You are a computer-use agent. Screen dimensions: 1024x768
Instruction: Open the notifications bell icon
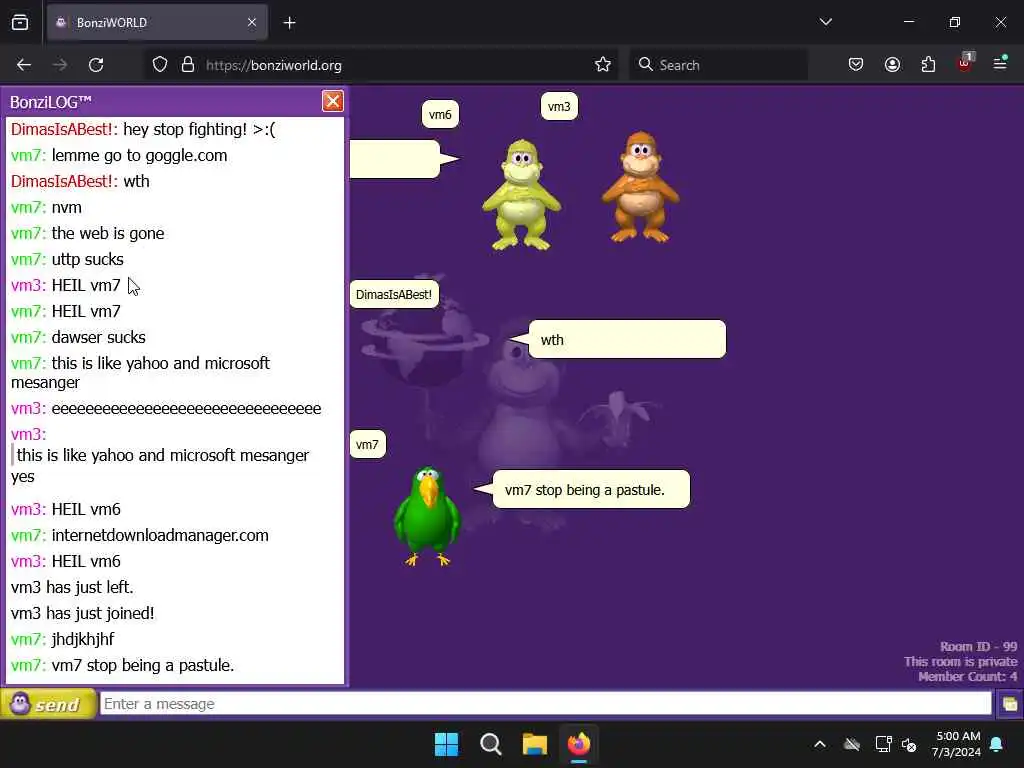997,744
